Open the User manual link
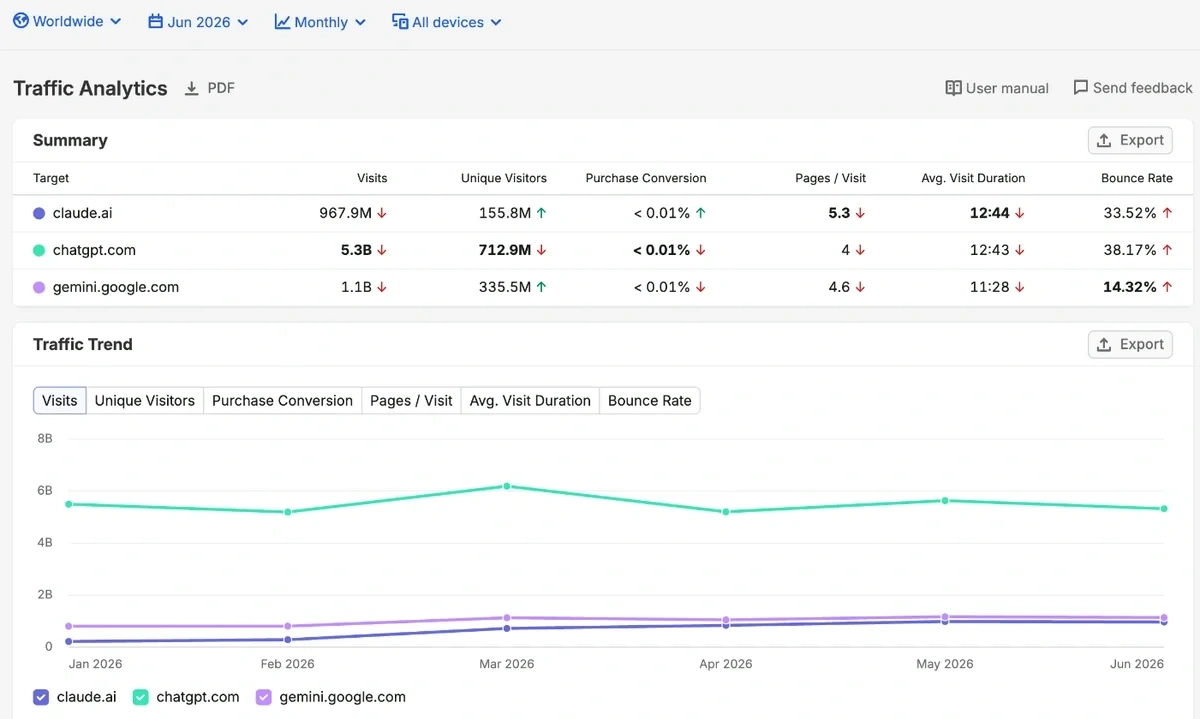 click(x=997, y=88)
